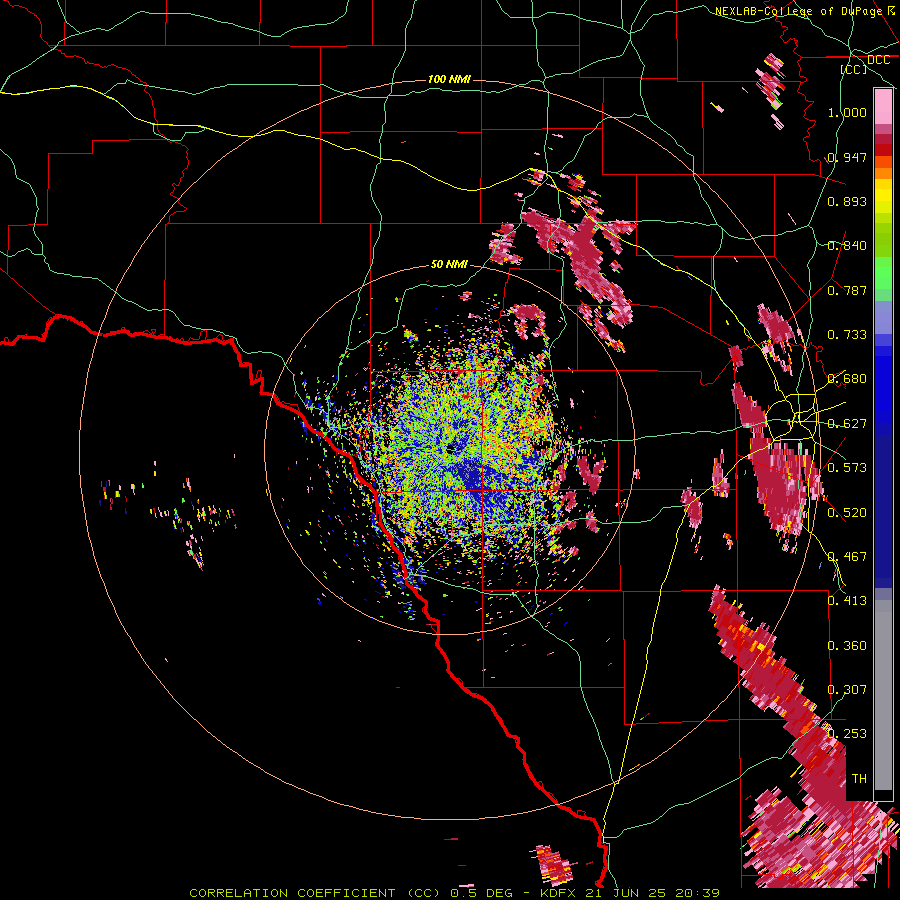Click the 0.253 scale value
The image size is (900, 900).
coord(847,734)
